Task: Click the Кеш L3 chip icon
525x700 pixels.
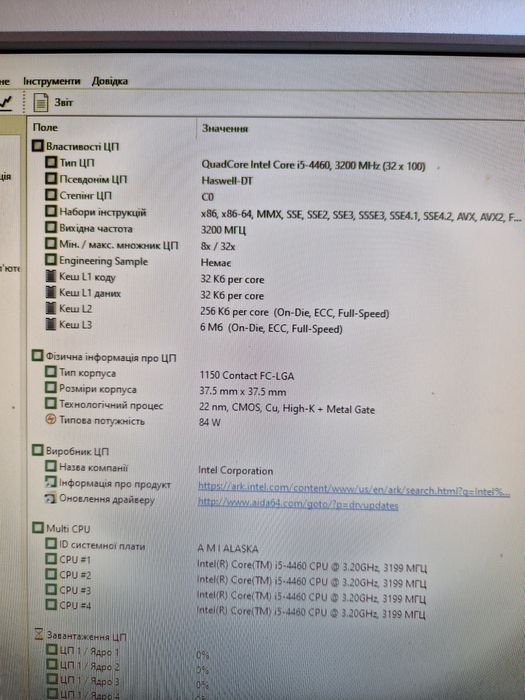Action: pyautogui.click(x=51, y=324)
